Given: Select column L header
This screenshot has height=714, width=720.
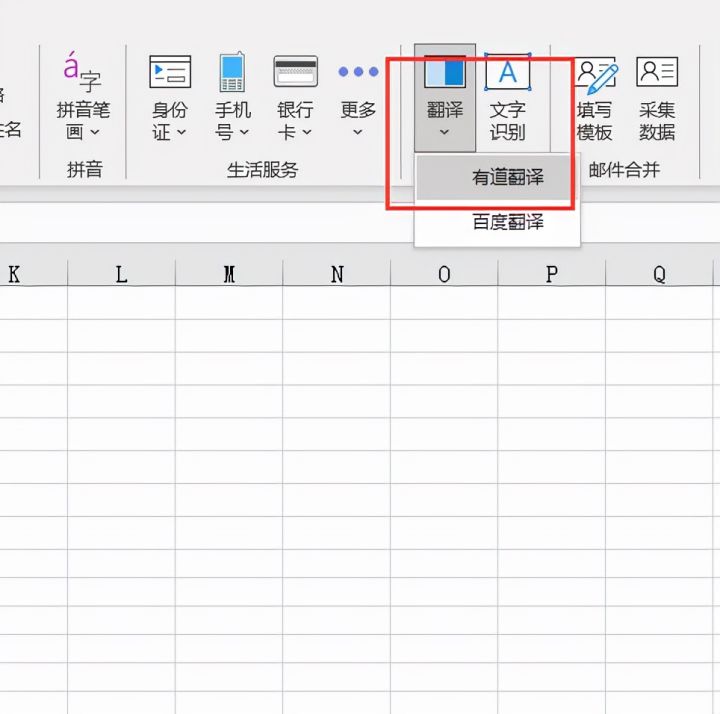Looking at the screenshot, I should (122, 275).
